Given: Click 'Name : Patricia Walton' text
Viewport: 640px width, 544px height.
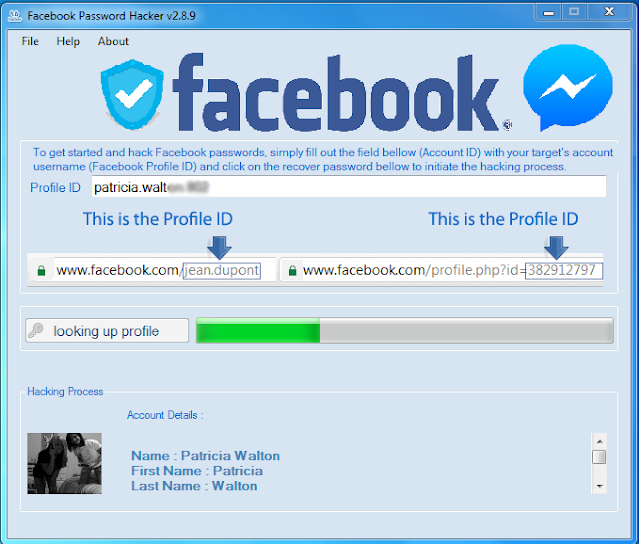Looking at the screenshot, I should tap(205, 455).
